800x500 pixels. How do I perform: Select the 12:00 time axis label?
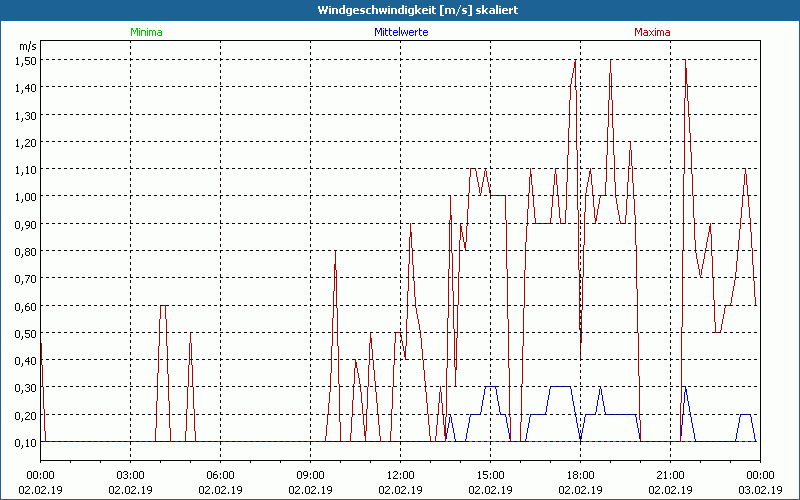point(400,475)
